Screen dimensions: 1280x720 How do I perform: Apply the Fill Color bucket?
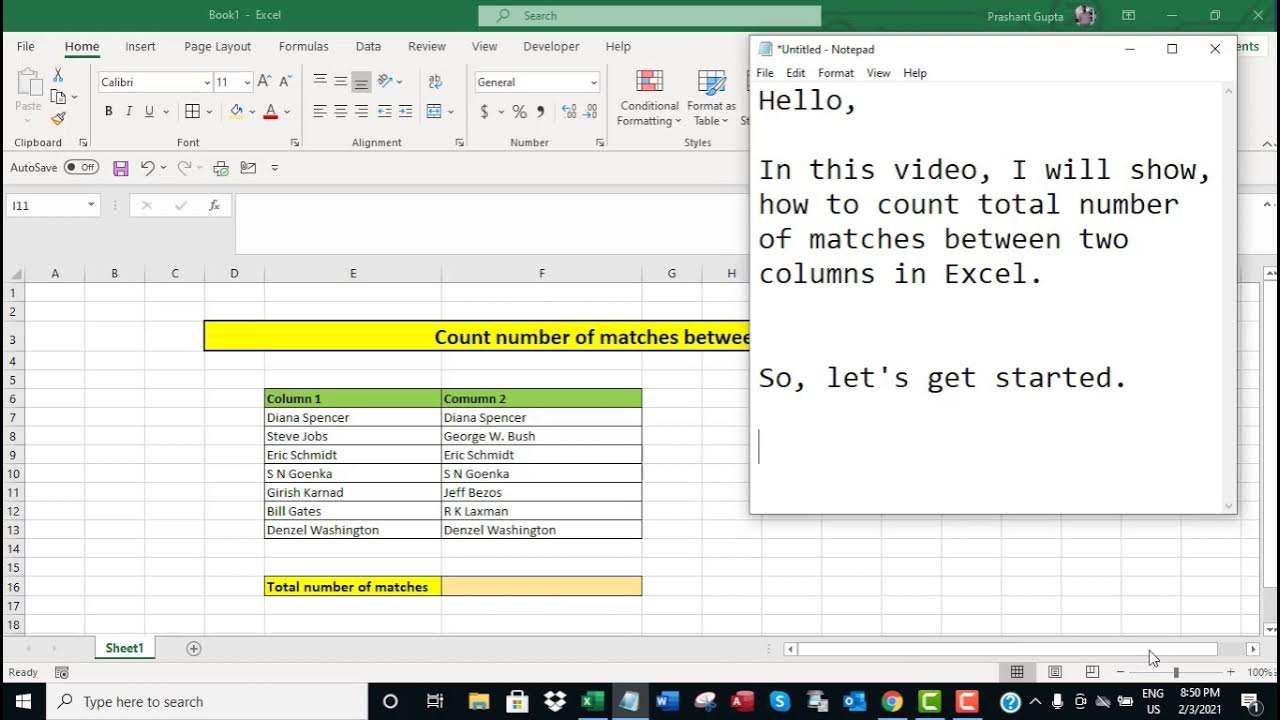coord(237,112)
